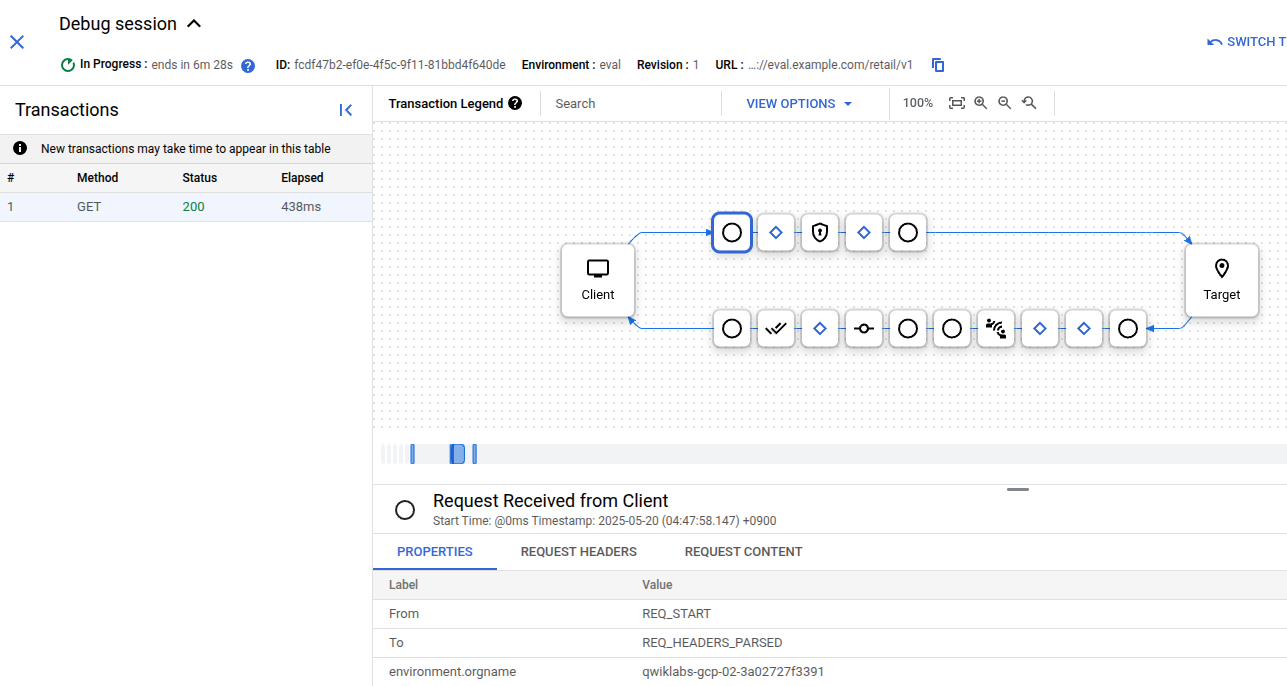Image resolution: width=1287 pixels, height=686 pixels.
Task: Collapse the Debug session header chevron
Action: point(194,24)
